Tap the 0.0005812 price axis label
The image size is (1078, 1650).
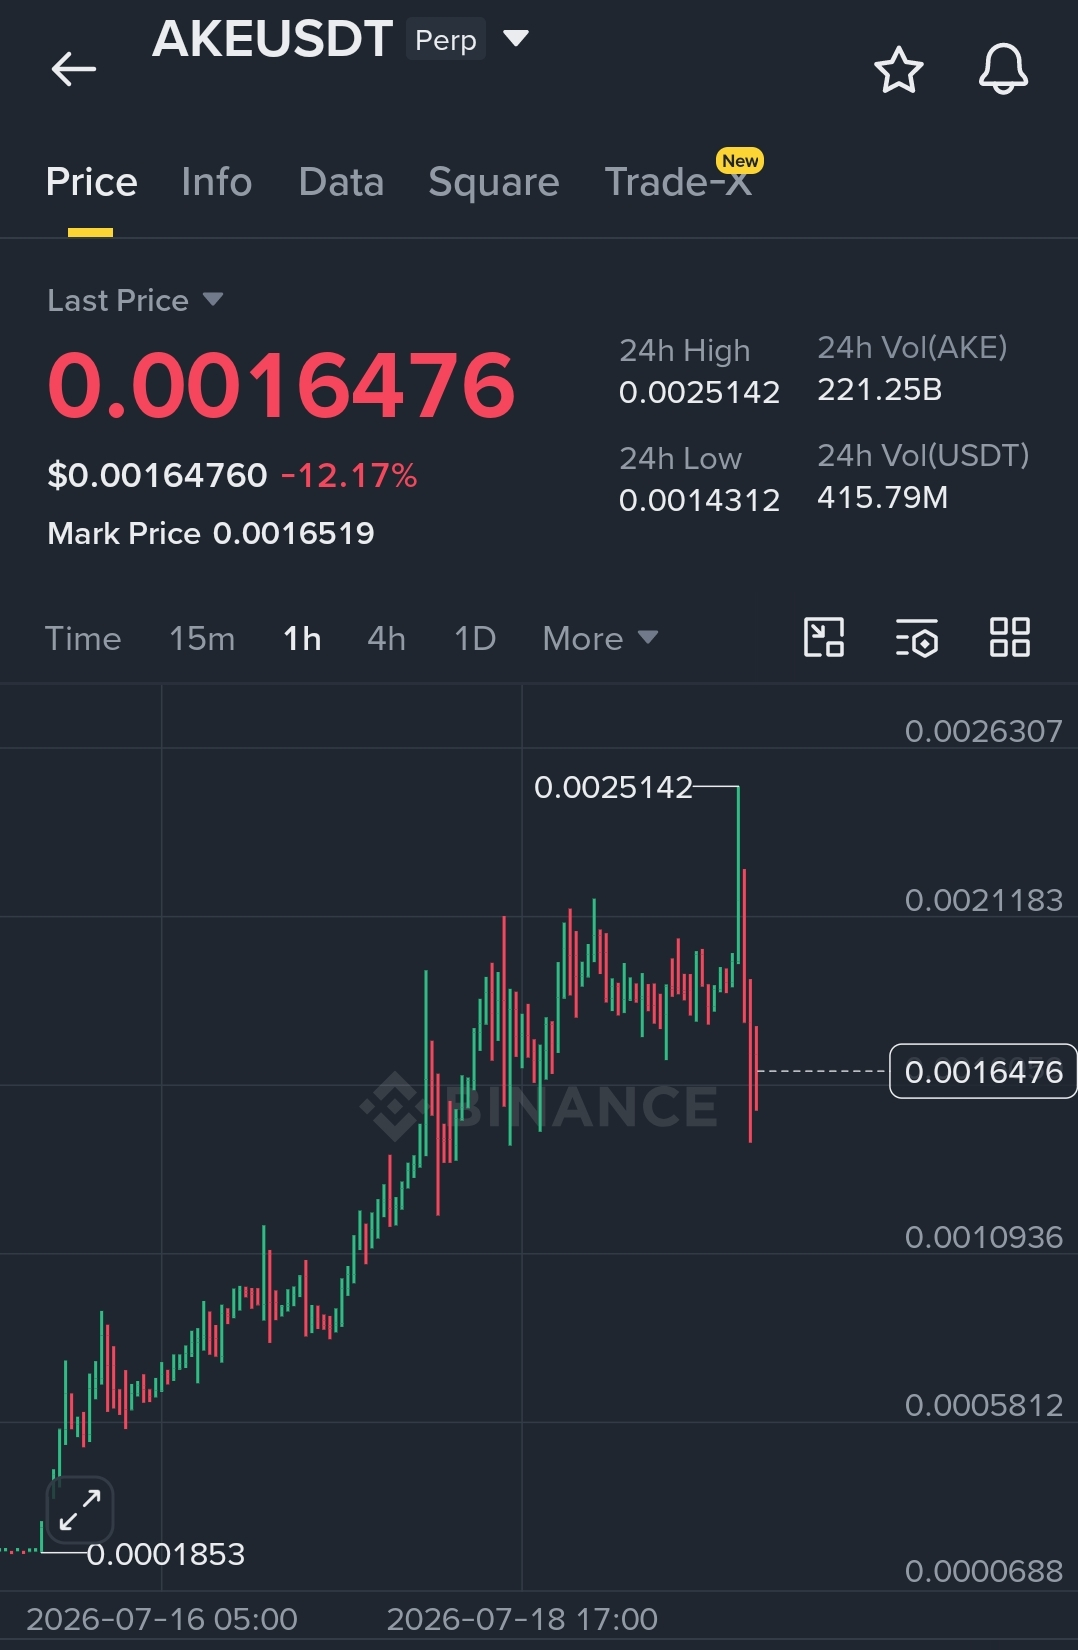[x=983, y=1405]
